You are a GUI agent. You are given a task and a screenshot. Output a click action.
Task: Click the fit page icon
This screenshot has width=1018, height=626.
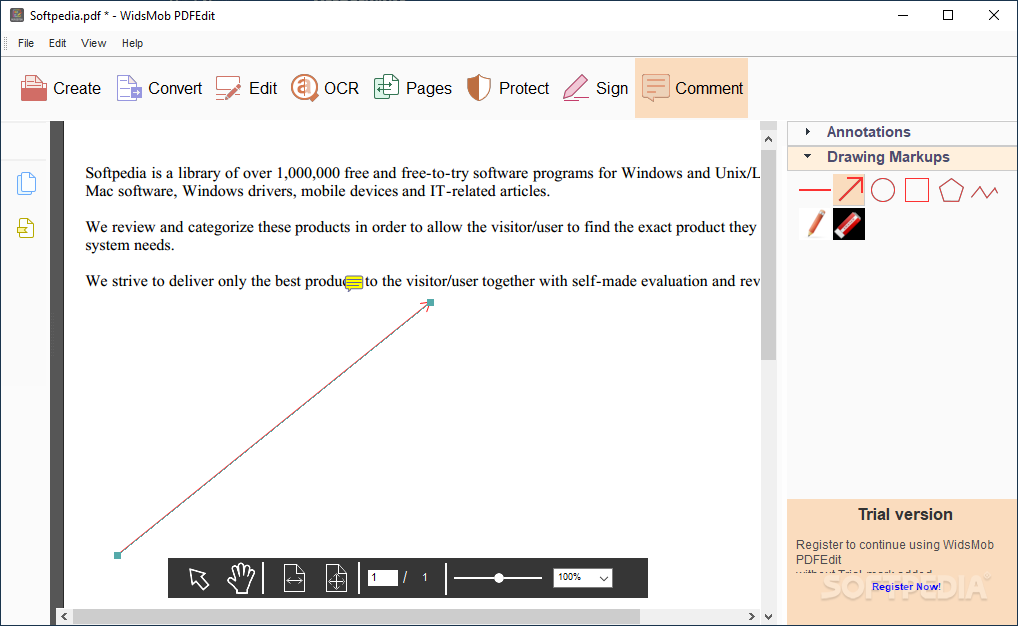pos(336,578)
